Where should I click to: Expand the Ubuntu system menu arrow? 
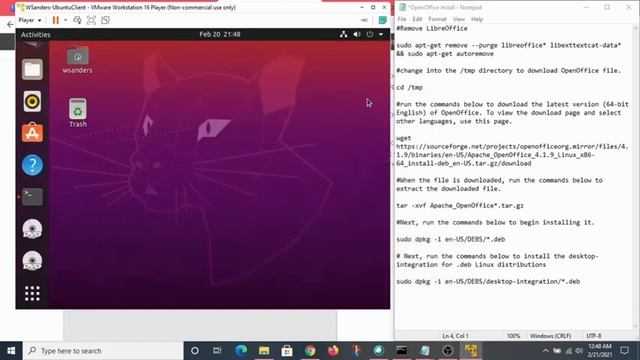tap(381, 34)
